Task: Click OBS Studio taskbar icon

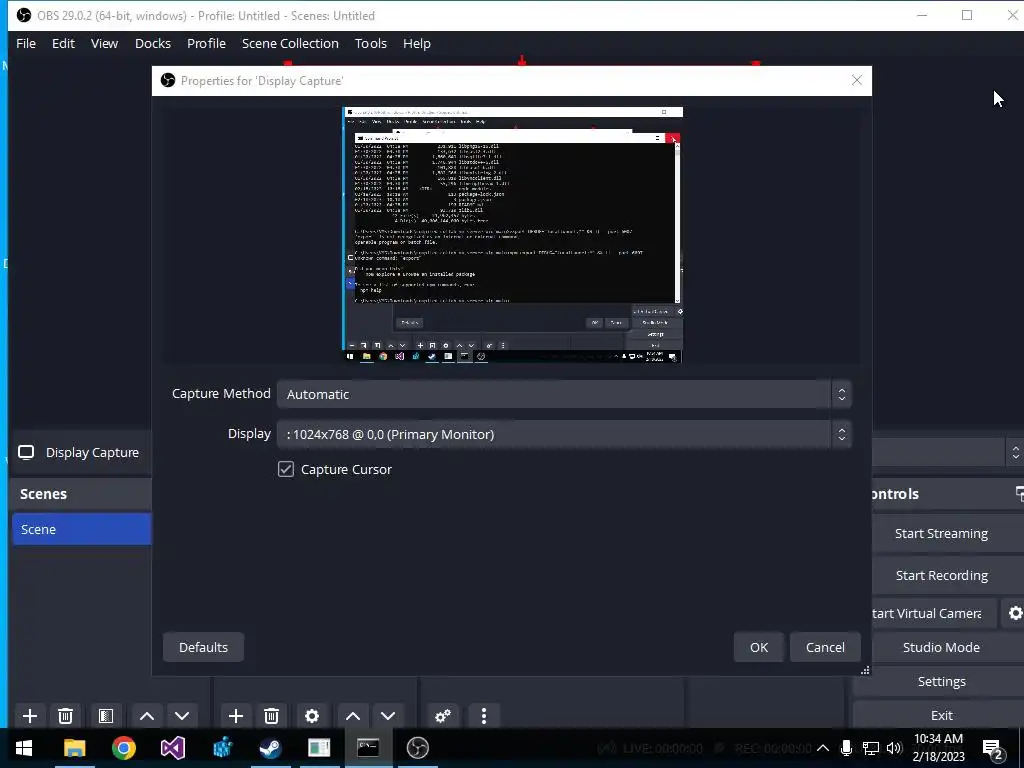Action: 417,748
